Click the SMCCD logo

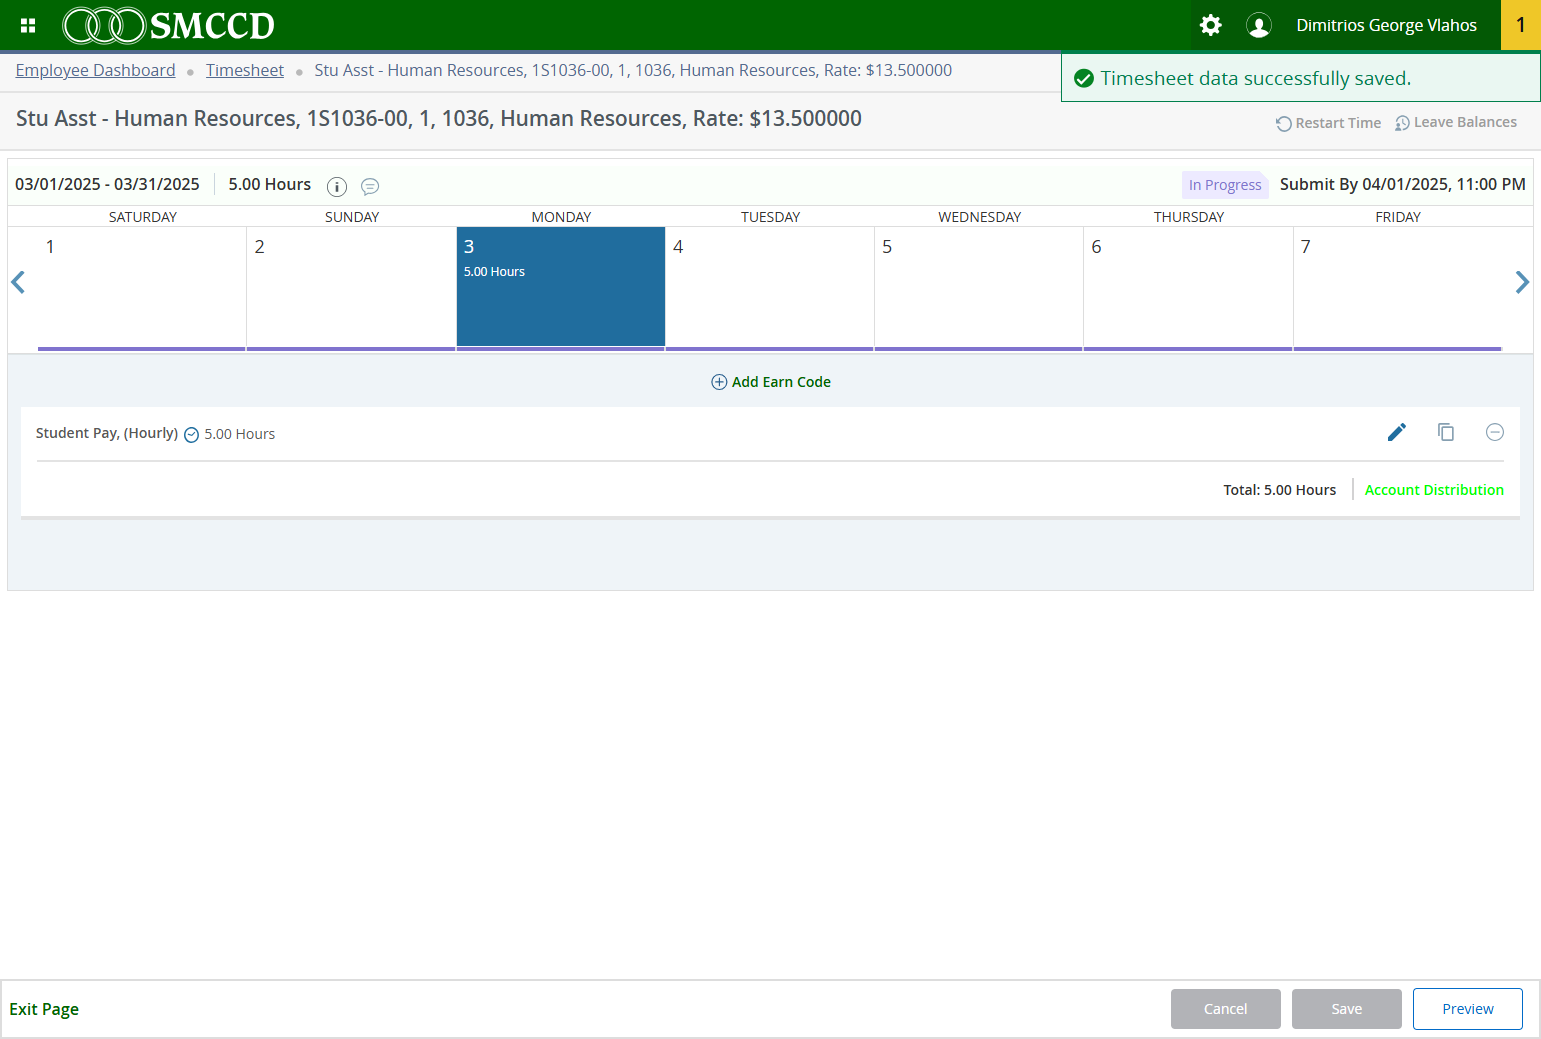pyautogui.click(x=169, y=25)
